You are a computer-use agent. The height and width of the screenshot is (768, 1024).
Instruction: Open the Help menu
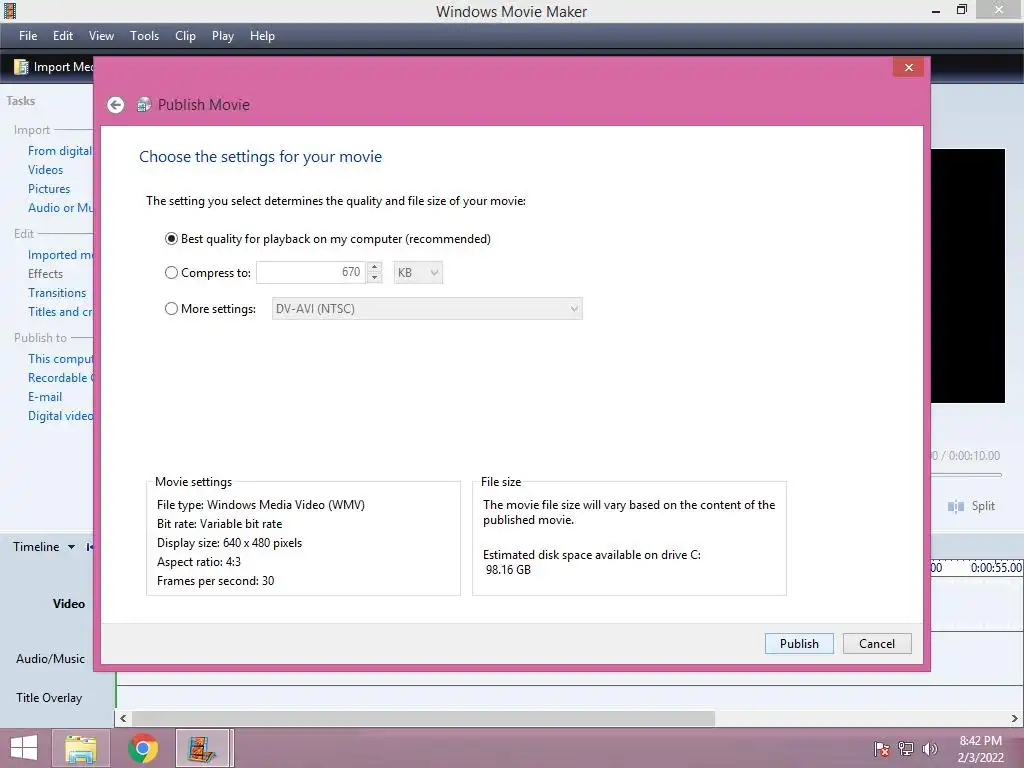click(262, 36)
